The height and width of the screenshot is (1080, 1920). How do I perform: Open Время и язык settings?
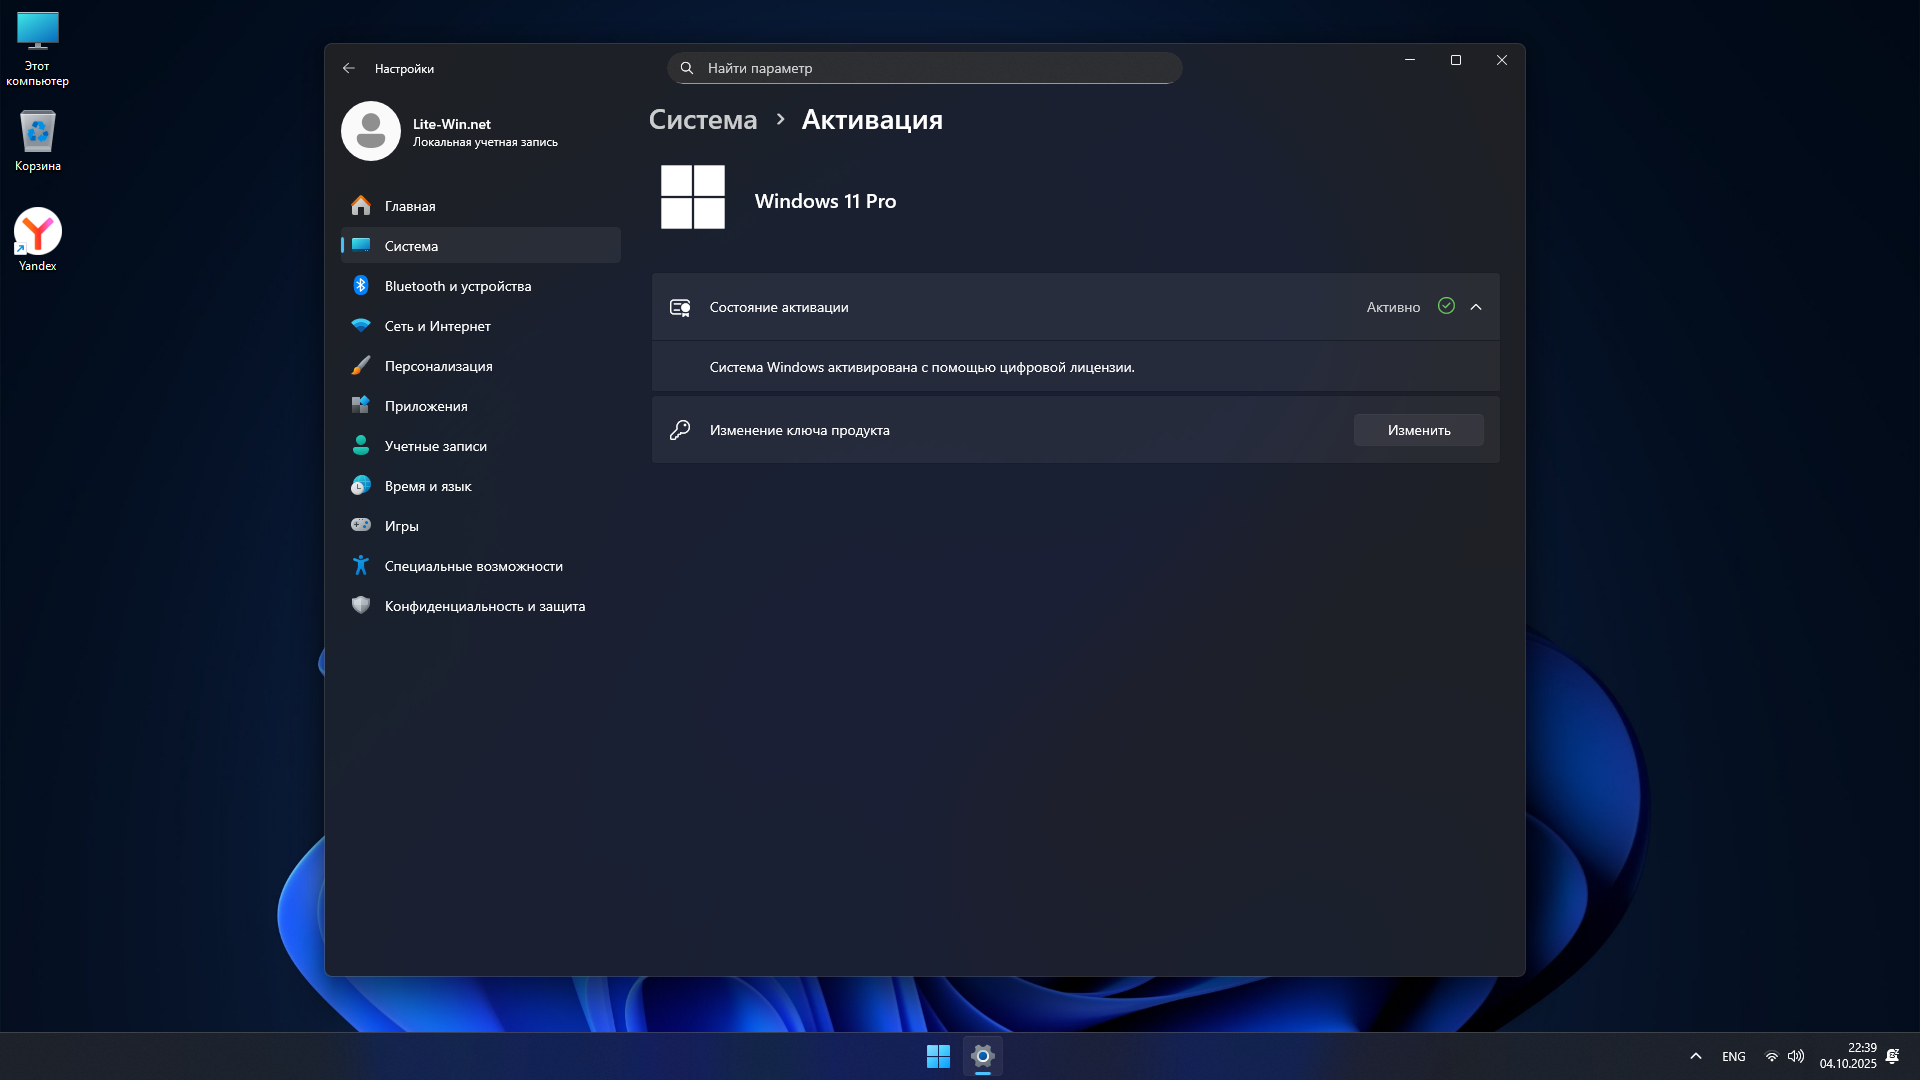[428, 486]
